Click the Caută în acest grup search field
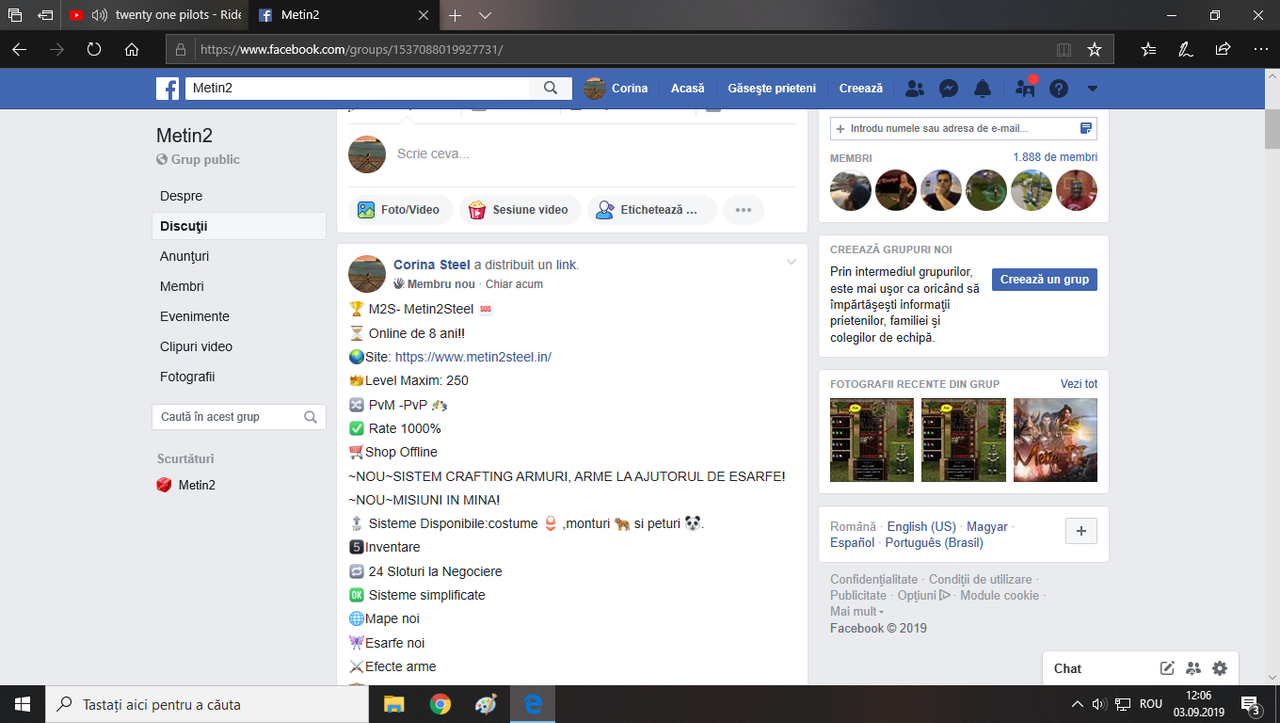Screen dimensions: 1280x723 tap(239, 417)
